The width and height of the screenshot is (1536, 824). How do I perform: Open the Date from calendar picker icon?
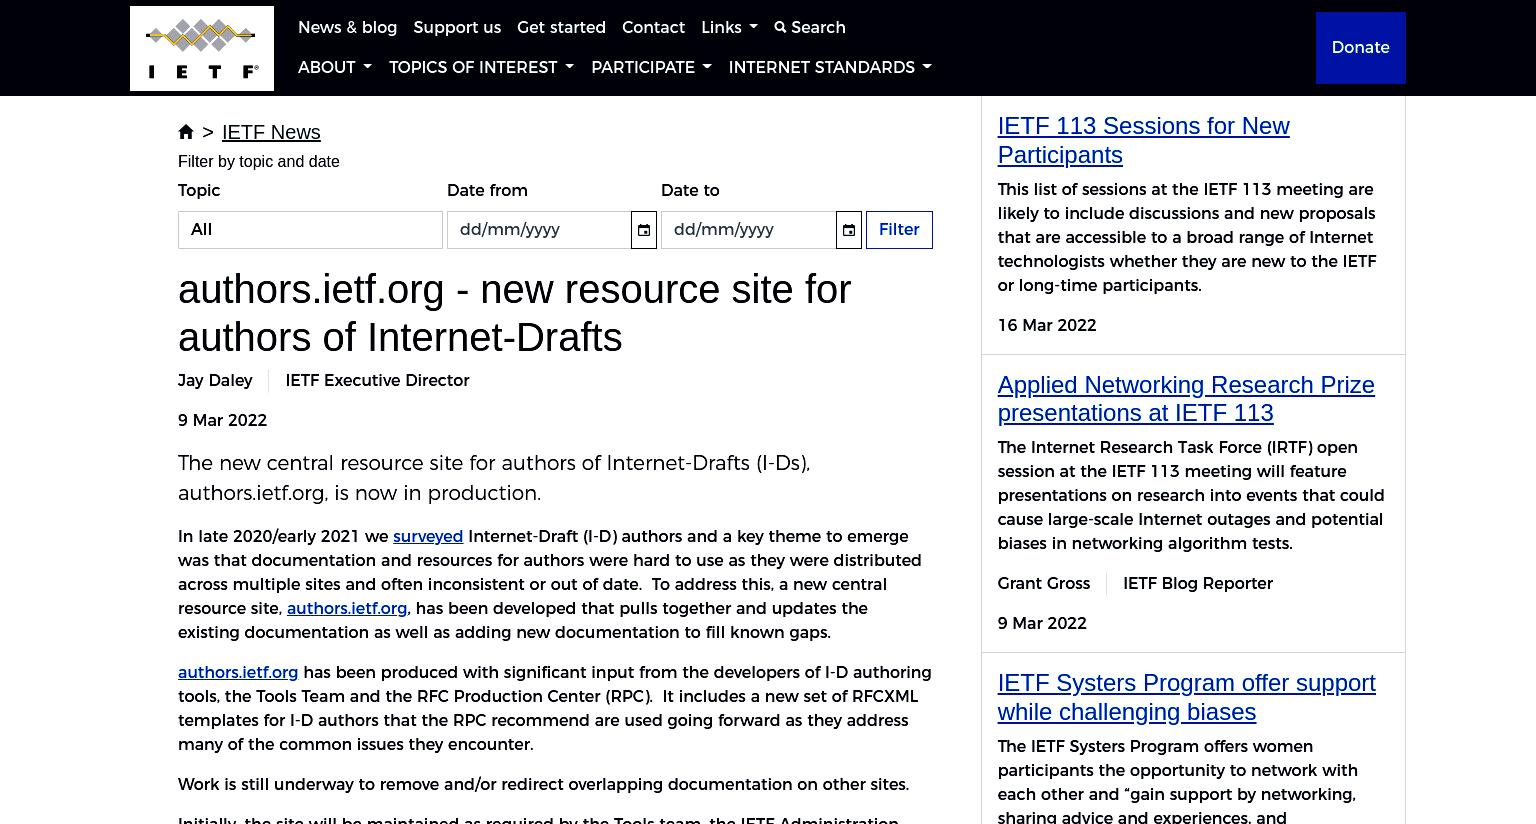point(644,230)
